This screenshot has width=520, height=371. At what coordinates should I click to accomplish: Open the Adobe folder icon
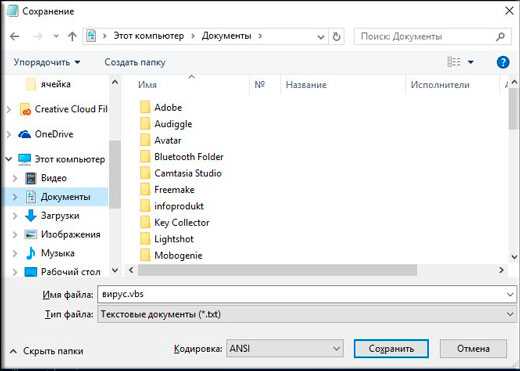(145, 107)
